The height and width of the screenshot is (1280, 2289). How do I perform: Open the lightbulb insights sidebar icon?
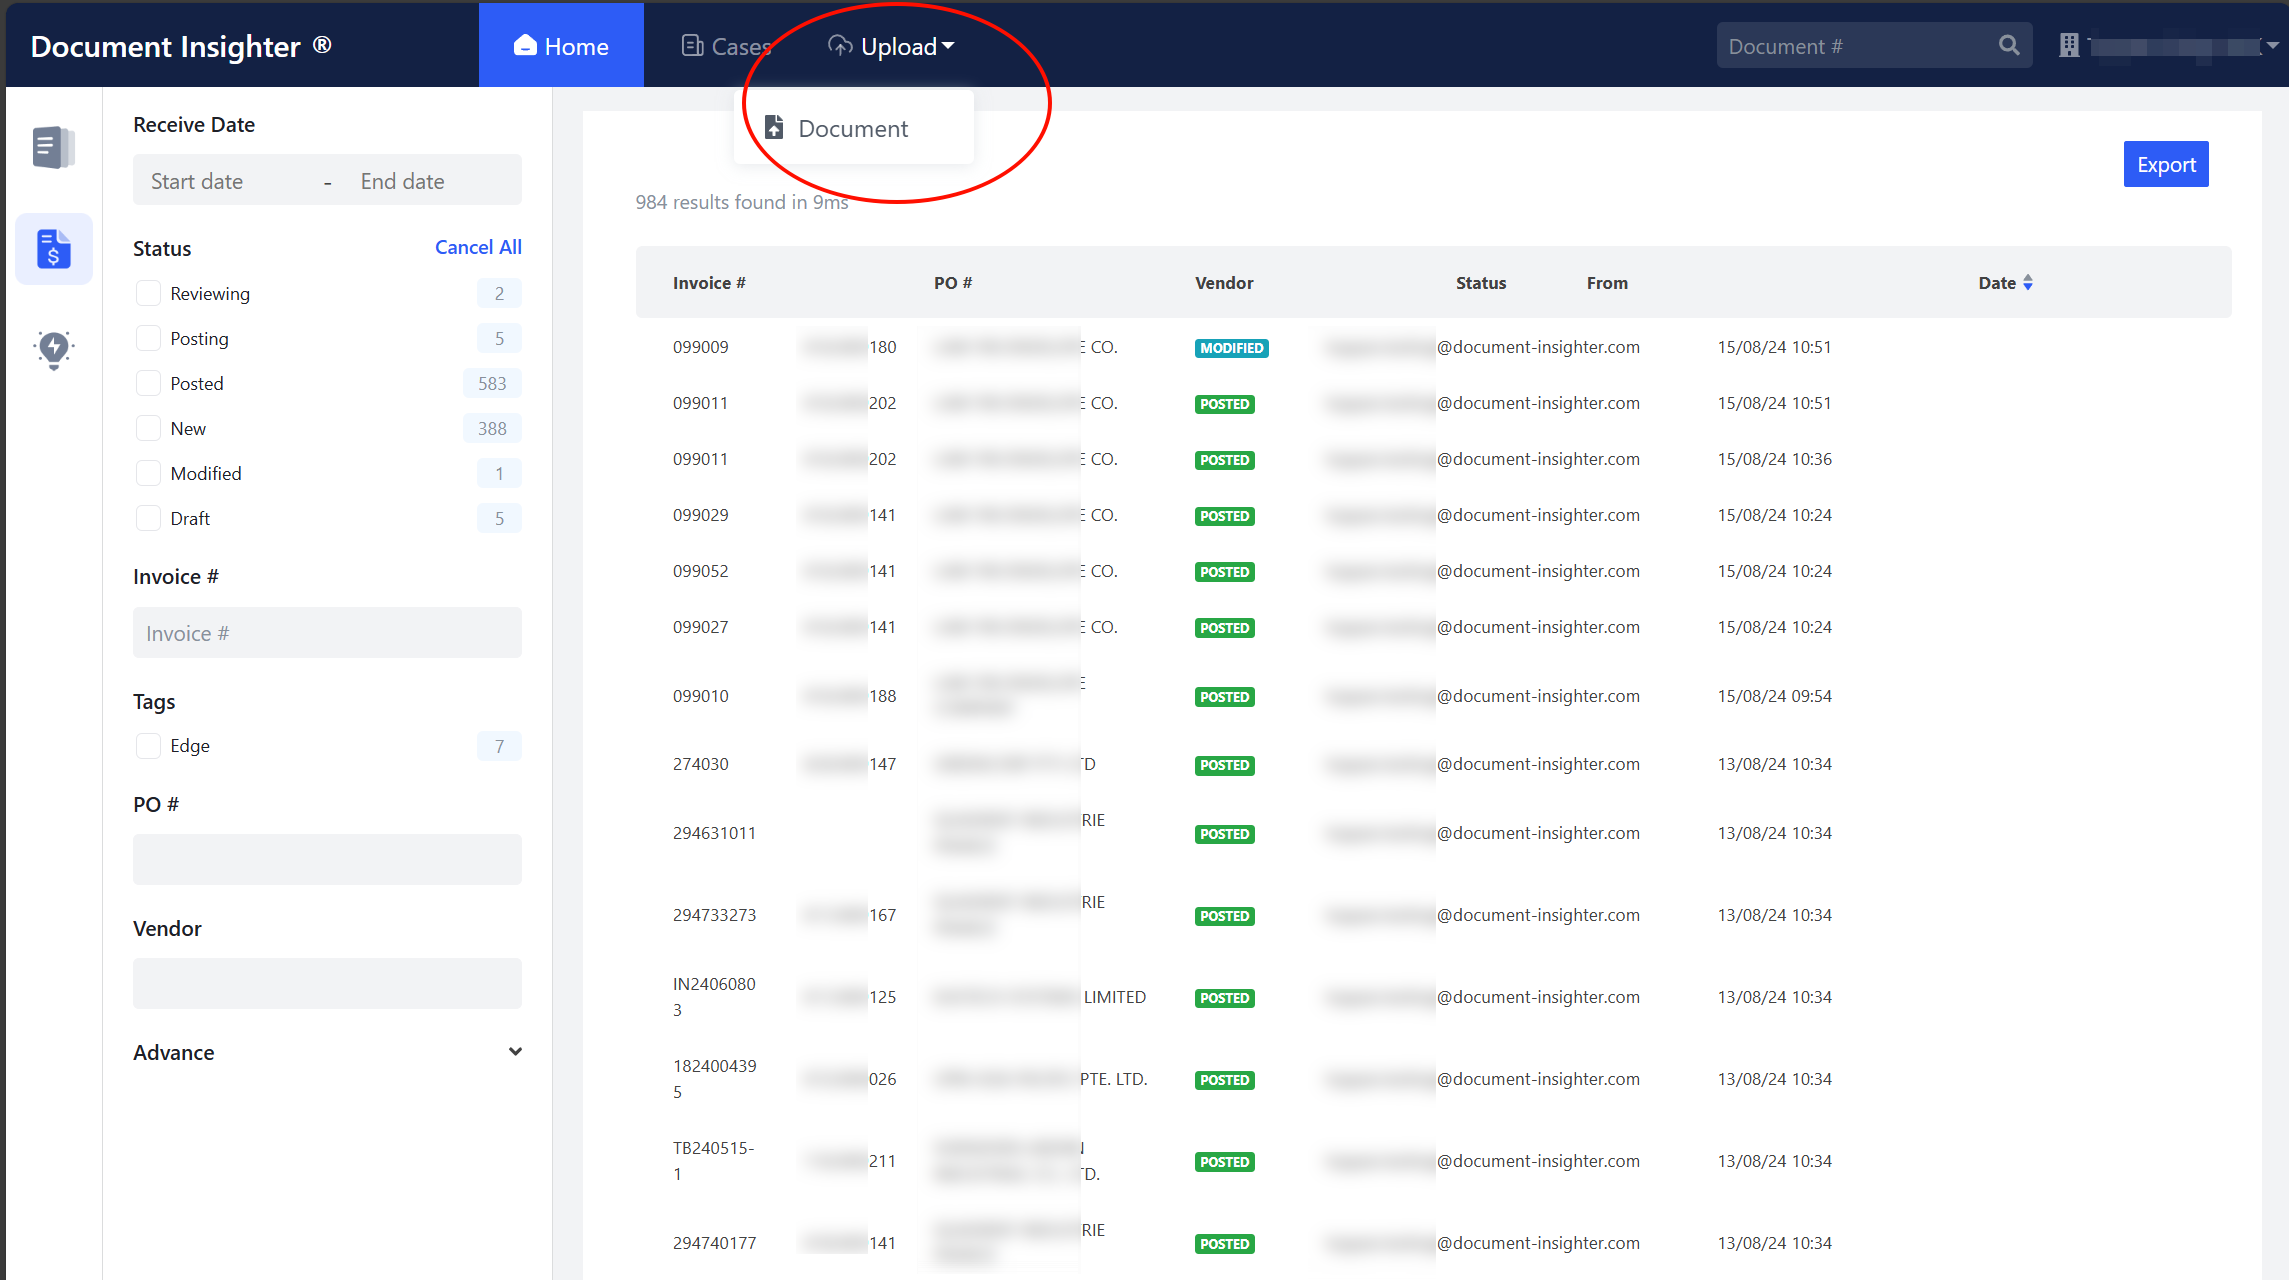pyautogui.click(x=54, y=349)
